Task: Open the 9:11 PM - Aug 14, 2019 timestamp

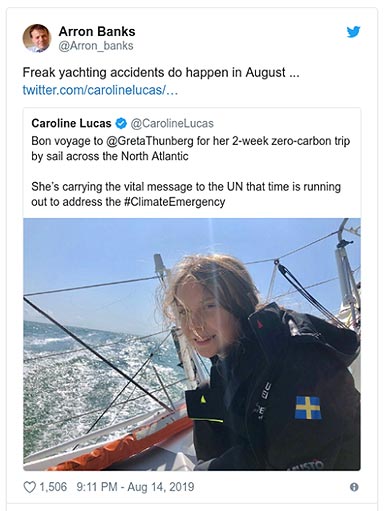Action: [x=135, y=487]
